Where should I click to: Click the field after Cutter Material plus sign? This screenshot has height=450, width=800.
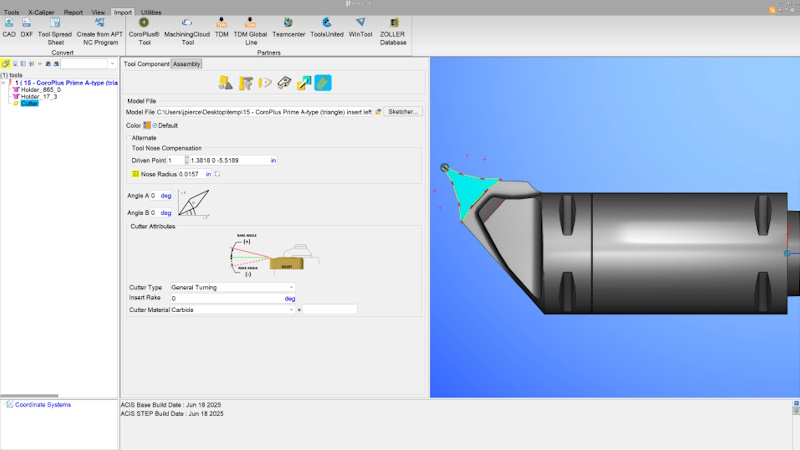coord(330,309)
